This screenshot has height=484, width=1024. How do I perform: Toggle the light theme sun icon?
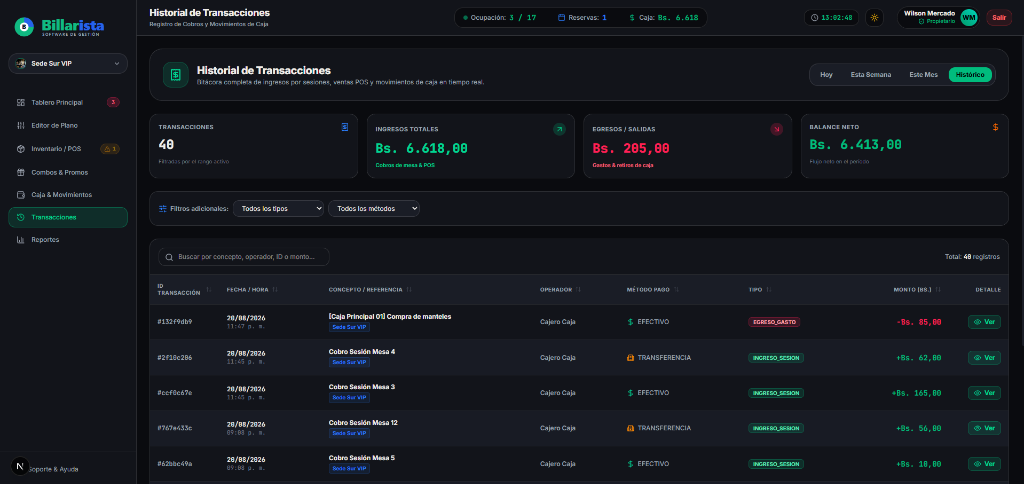(x=874, y=18)
